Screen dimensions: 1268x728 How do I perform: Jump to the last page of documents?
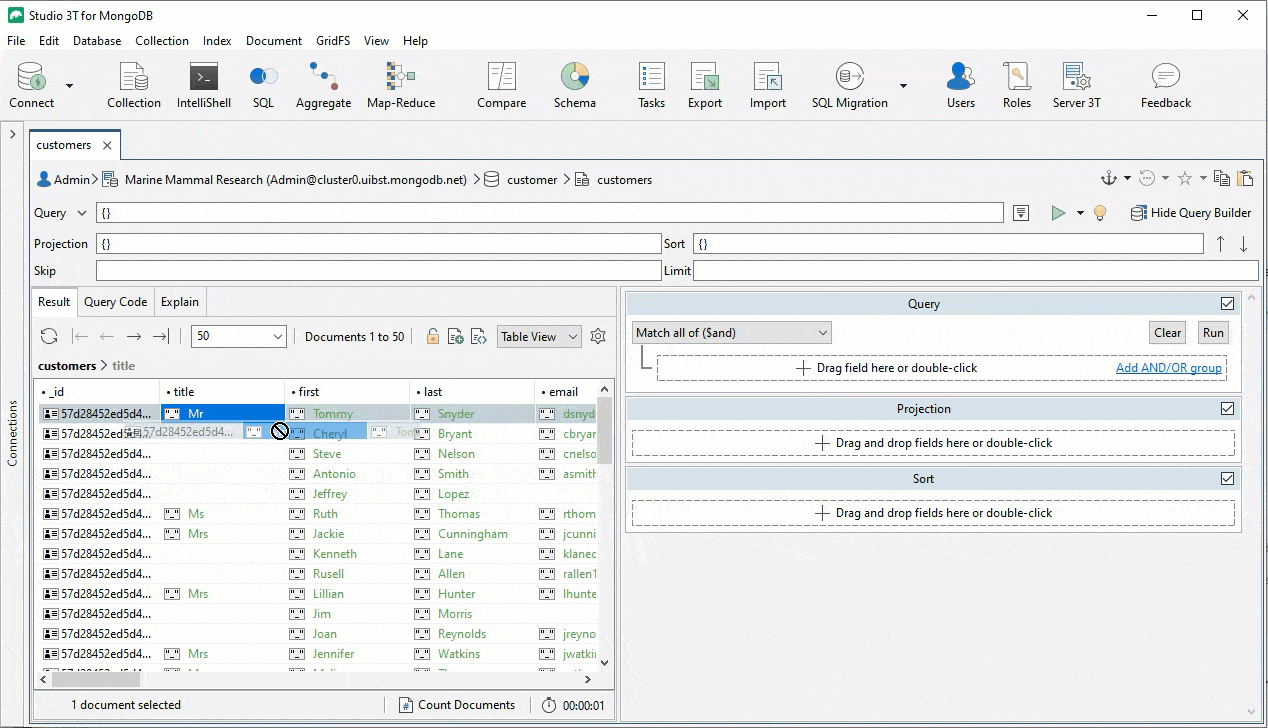click(161, 337)
